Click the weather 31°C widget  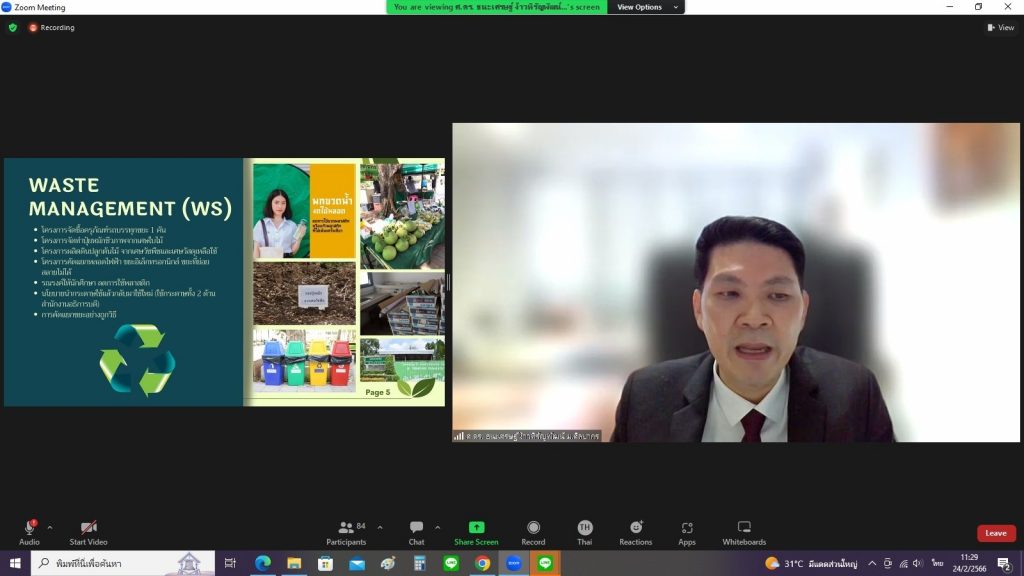[x=810, y=563]
